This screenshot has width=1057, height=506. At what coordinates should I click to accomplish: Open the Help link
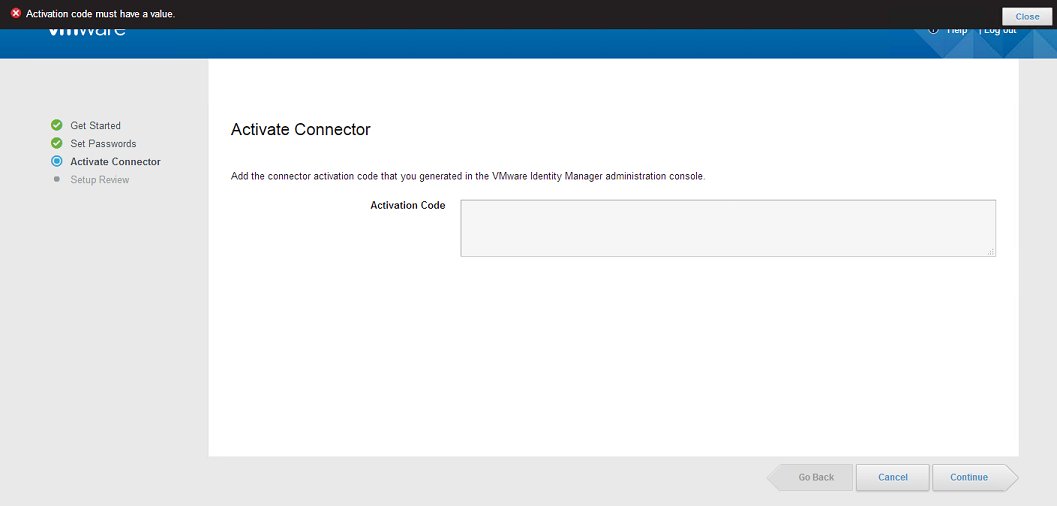tap(957, 31)
